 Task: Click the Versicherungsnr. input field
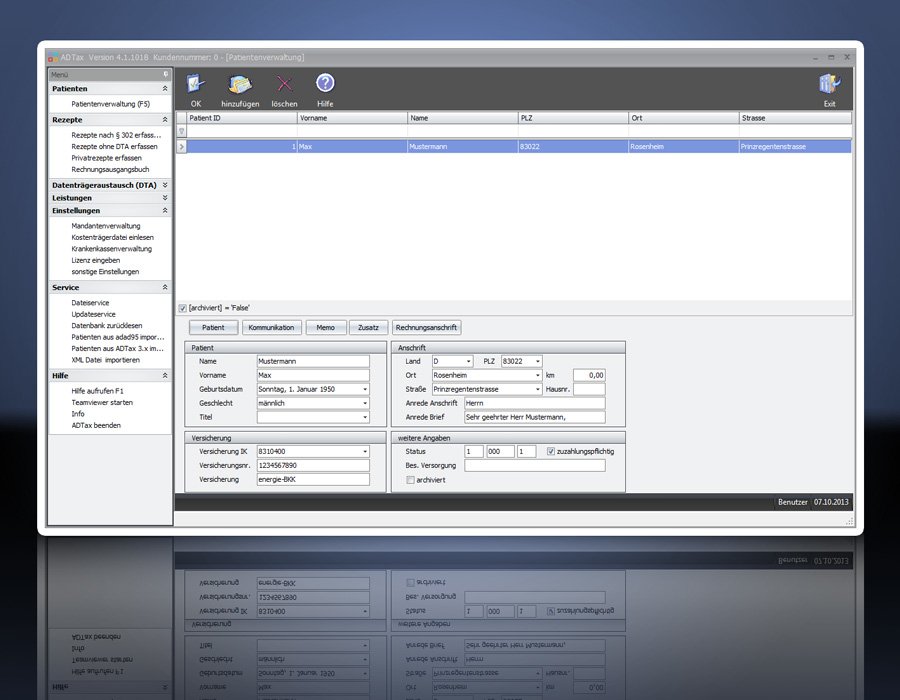click(313, 466)
